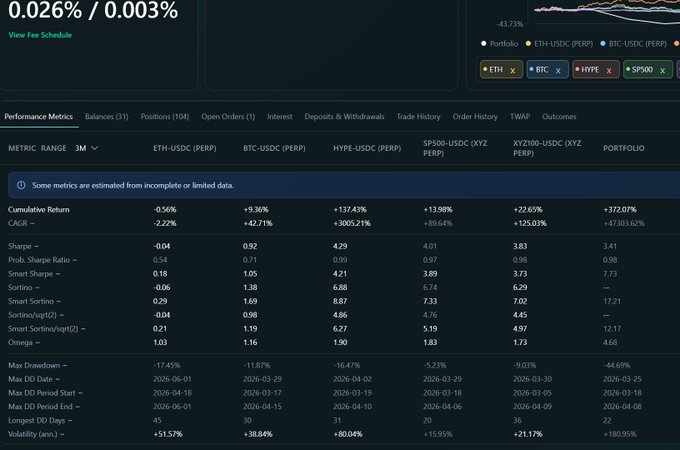Open the Order History tab

(475, 117)
